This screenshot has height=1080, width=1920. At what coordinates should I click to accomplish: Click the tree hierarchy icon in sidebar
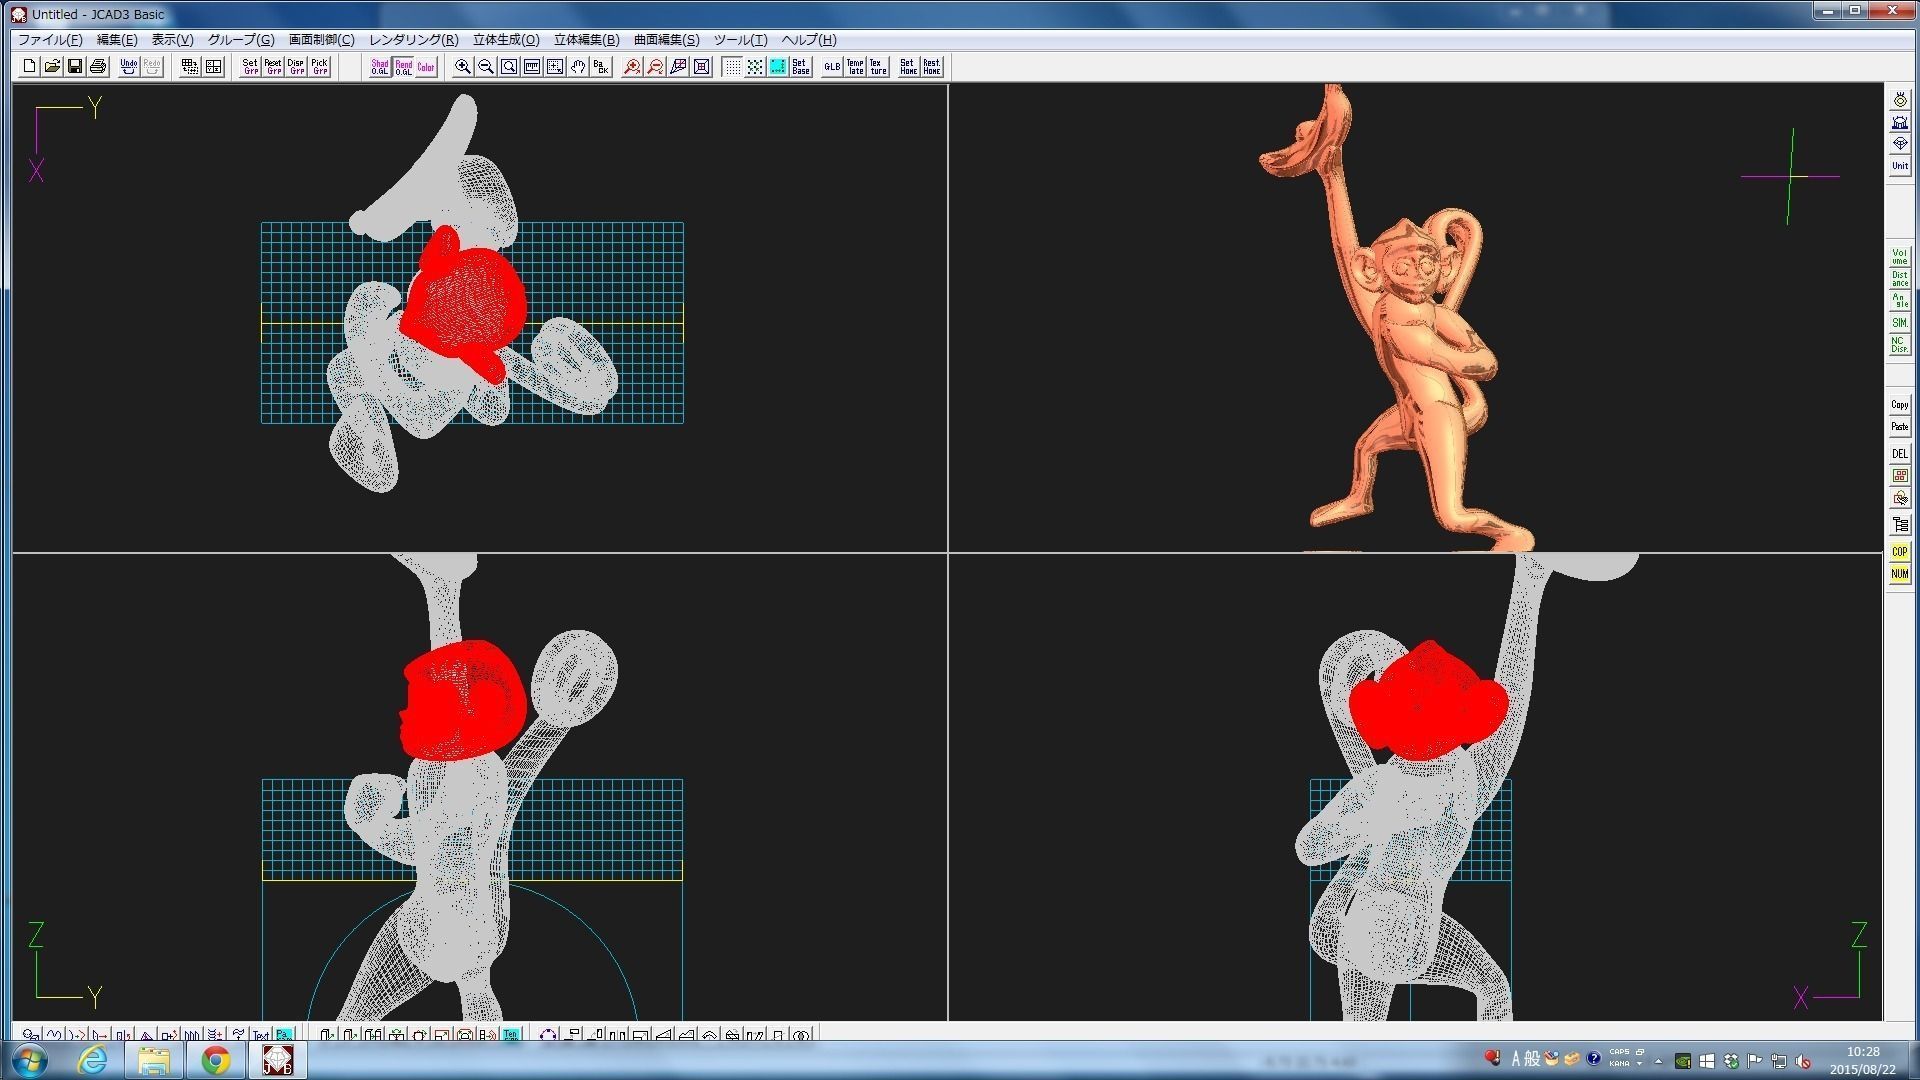[x=1899, y=524]
